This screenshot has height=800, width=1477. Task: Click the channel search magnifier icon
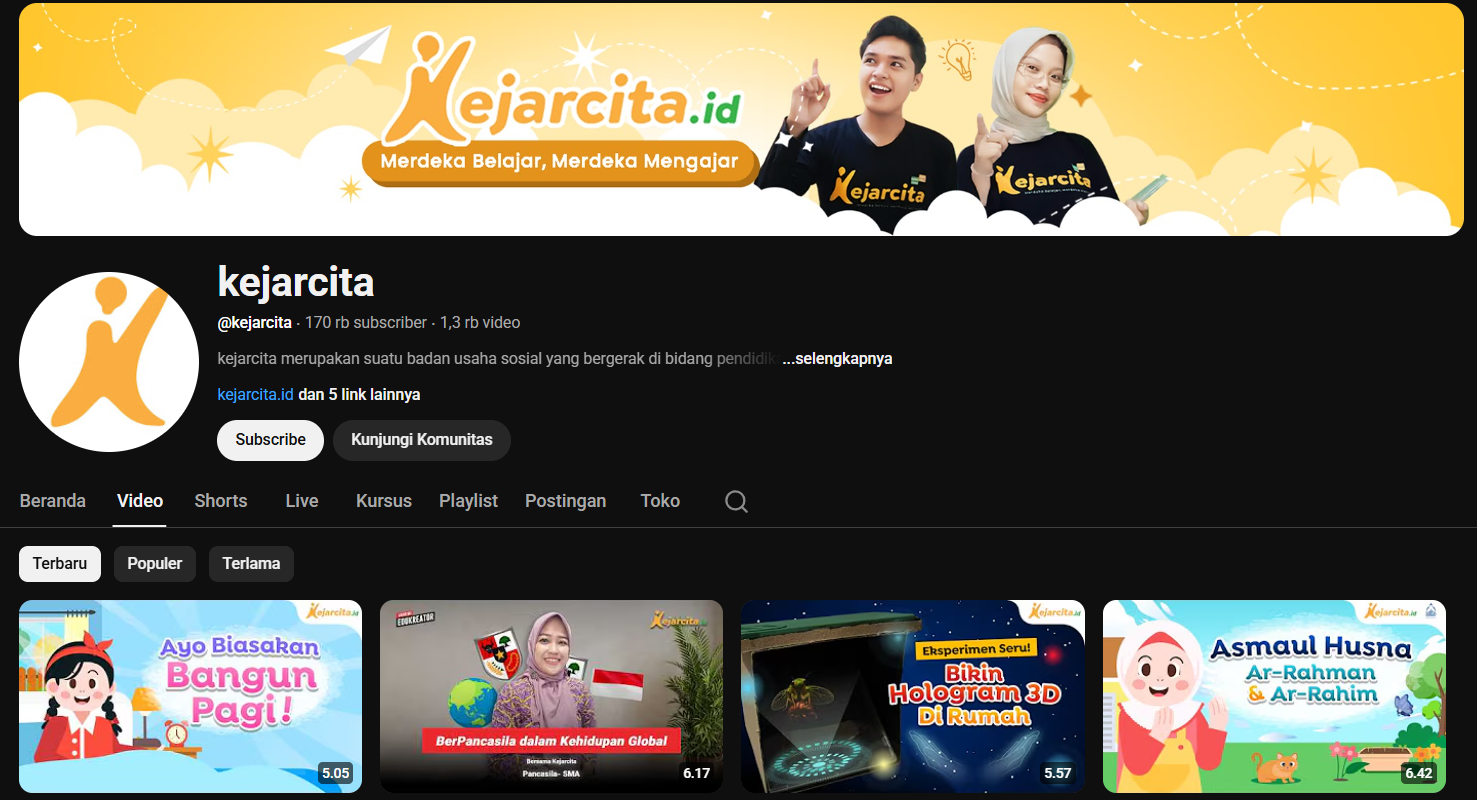[736, 502]
